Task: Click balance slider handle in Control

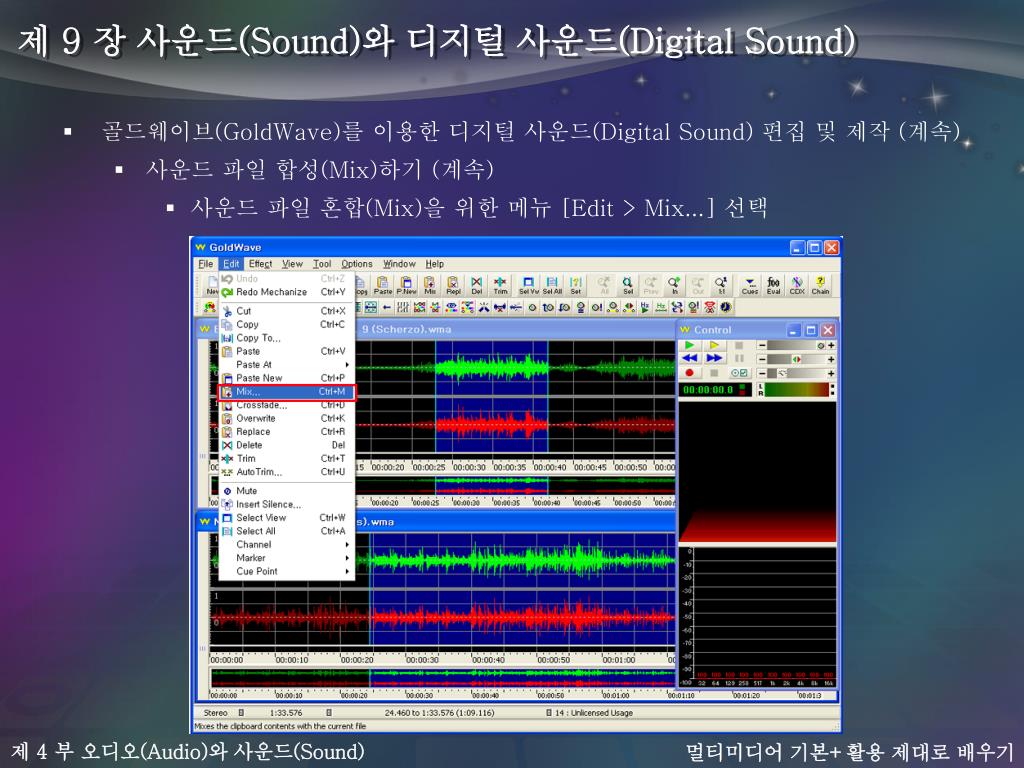Action: (x=797, y=359)
